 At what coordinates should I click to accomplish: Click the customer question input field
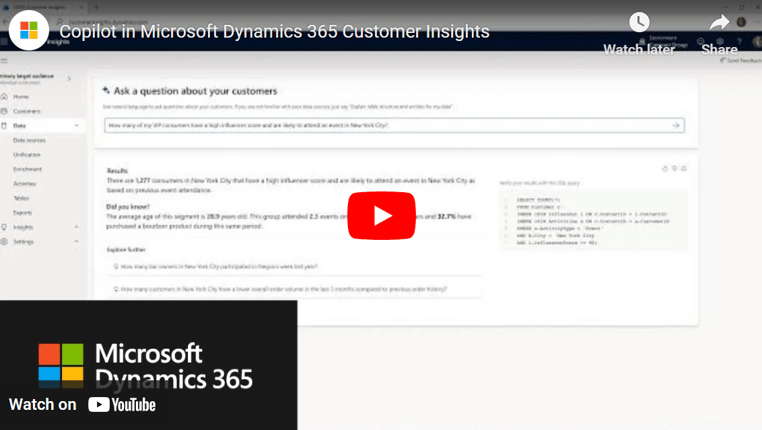[385, 125]
